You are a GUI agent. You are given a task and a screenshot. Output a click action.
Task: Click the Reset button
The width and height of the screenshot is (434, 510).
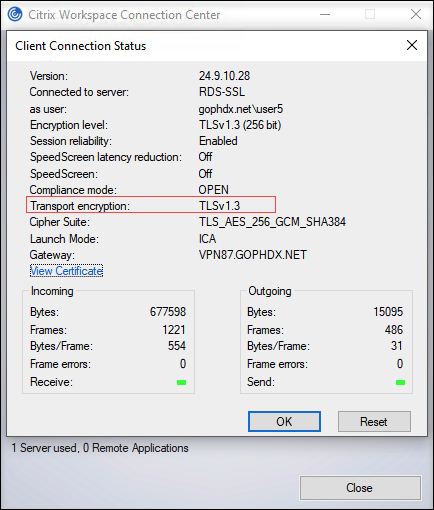coord(374,421)
